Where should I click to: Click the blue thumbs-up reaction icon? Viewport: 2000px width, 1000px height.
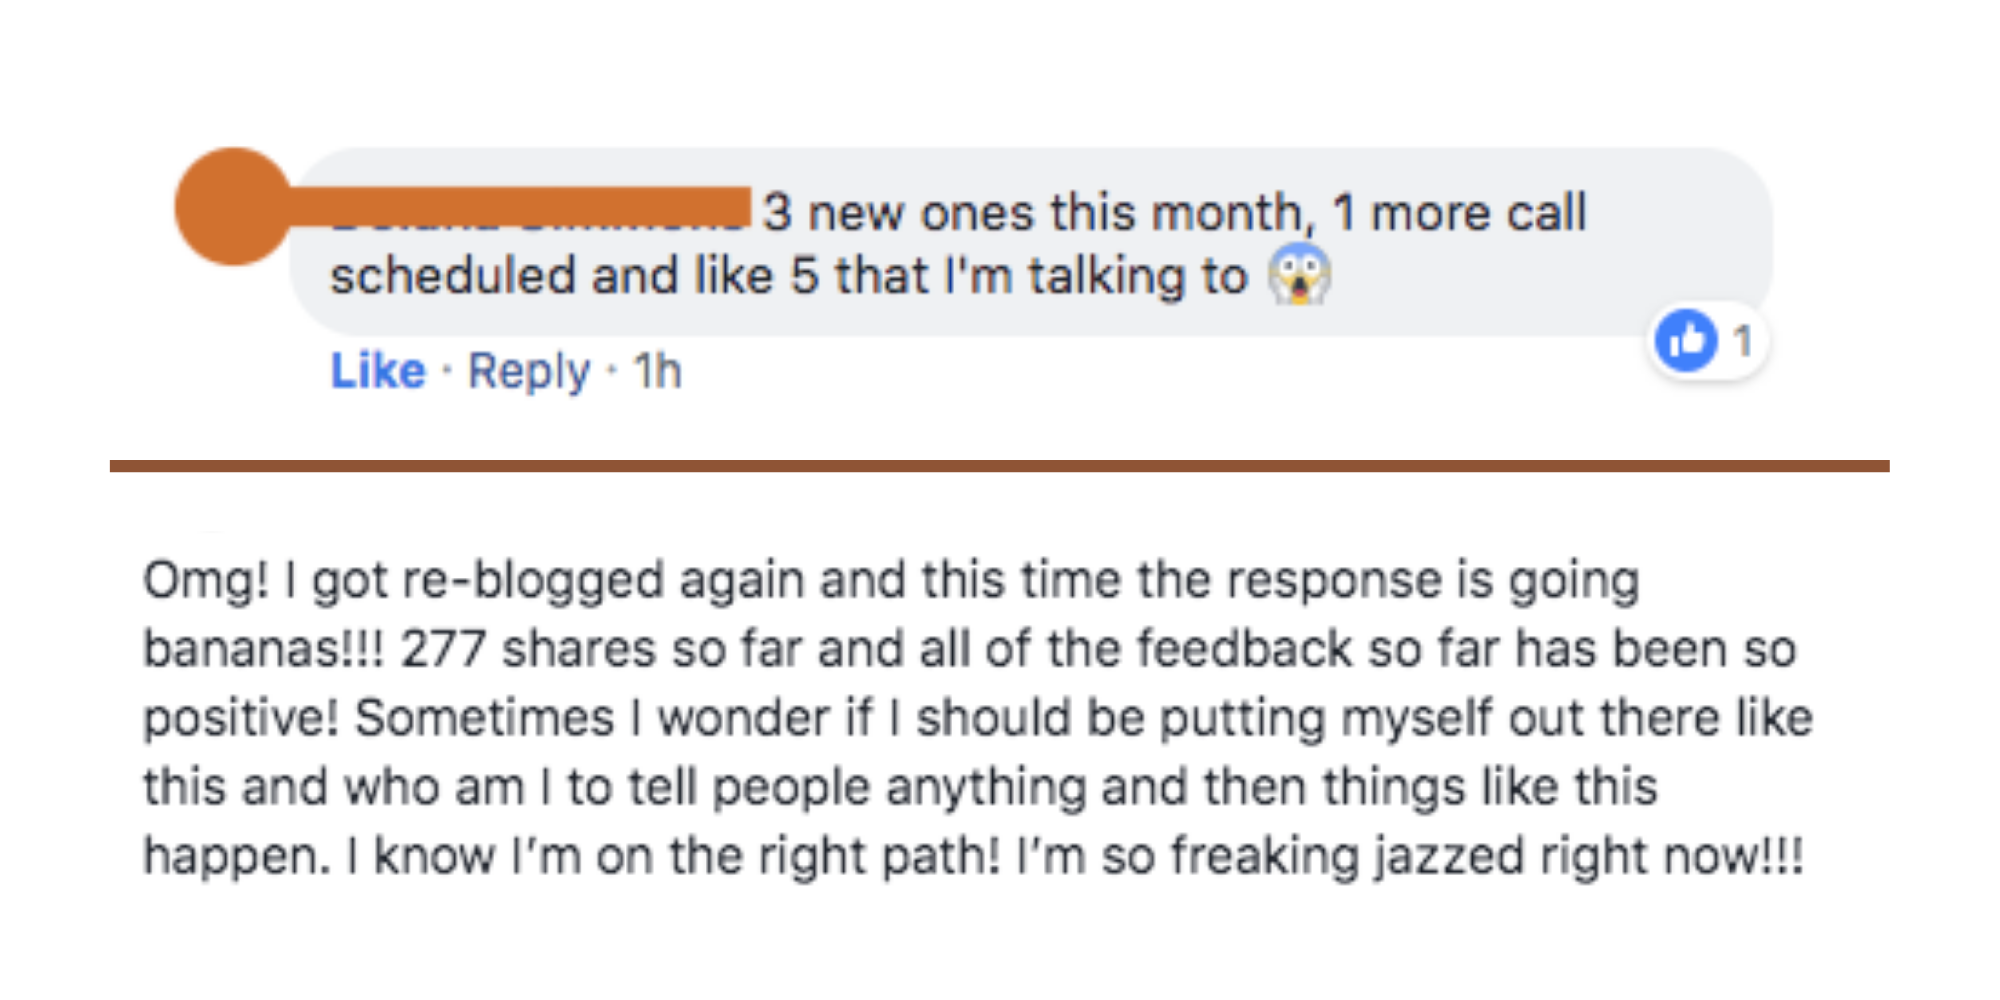tap(1686, 341)
